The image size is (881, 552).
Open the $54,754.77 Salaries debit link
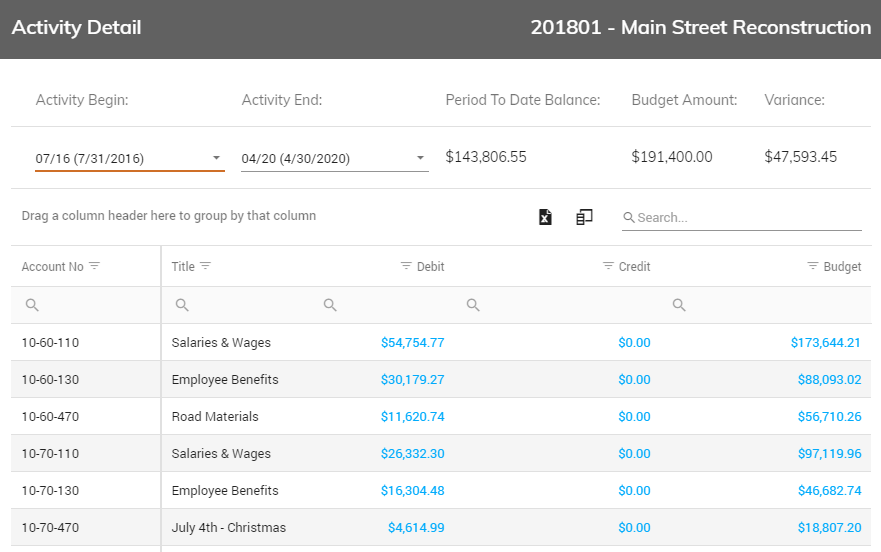coord(412,342)
